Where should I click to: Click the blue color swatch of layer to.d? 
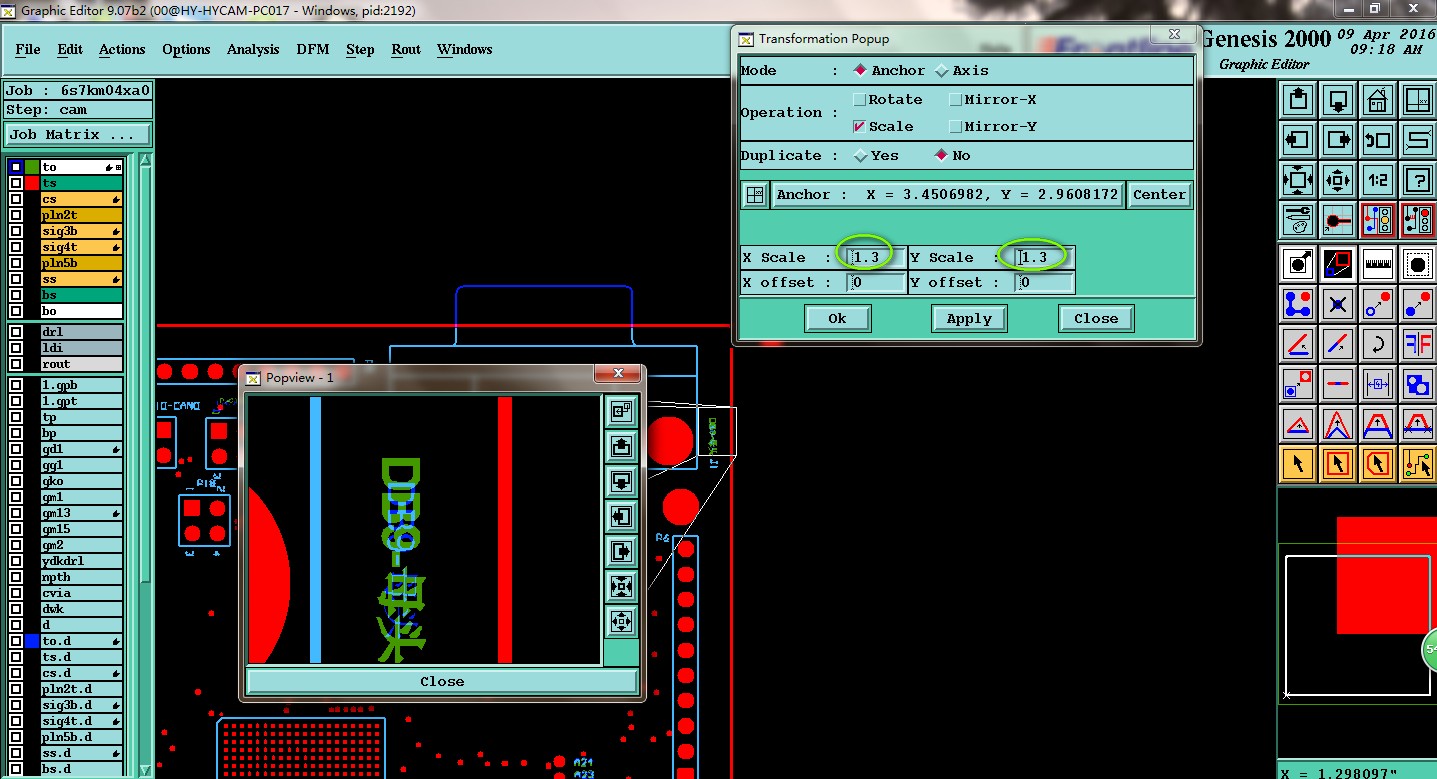32,641
